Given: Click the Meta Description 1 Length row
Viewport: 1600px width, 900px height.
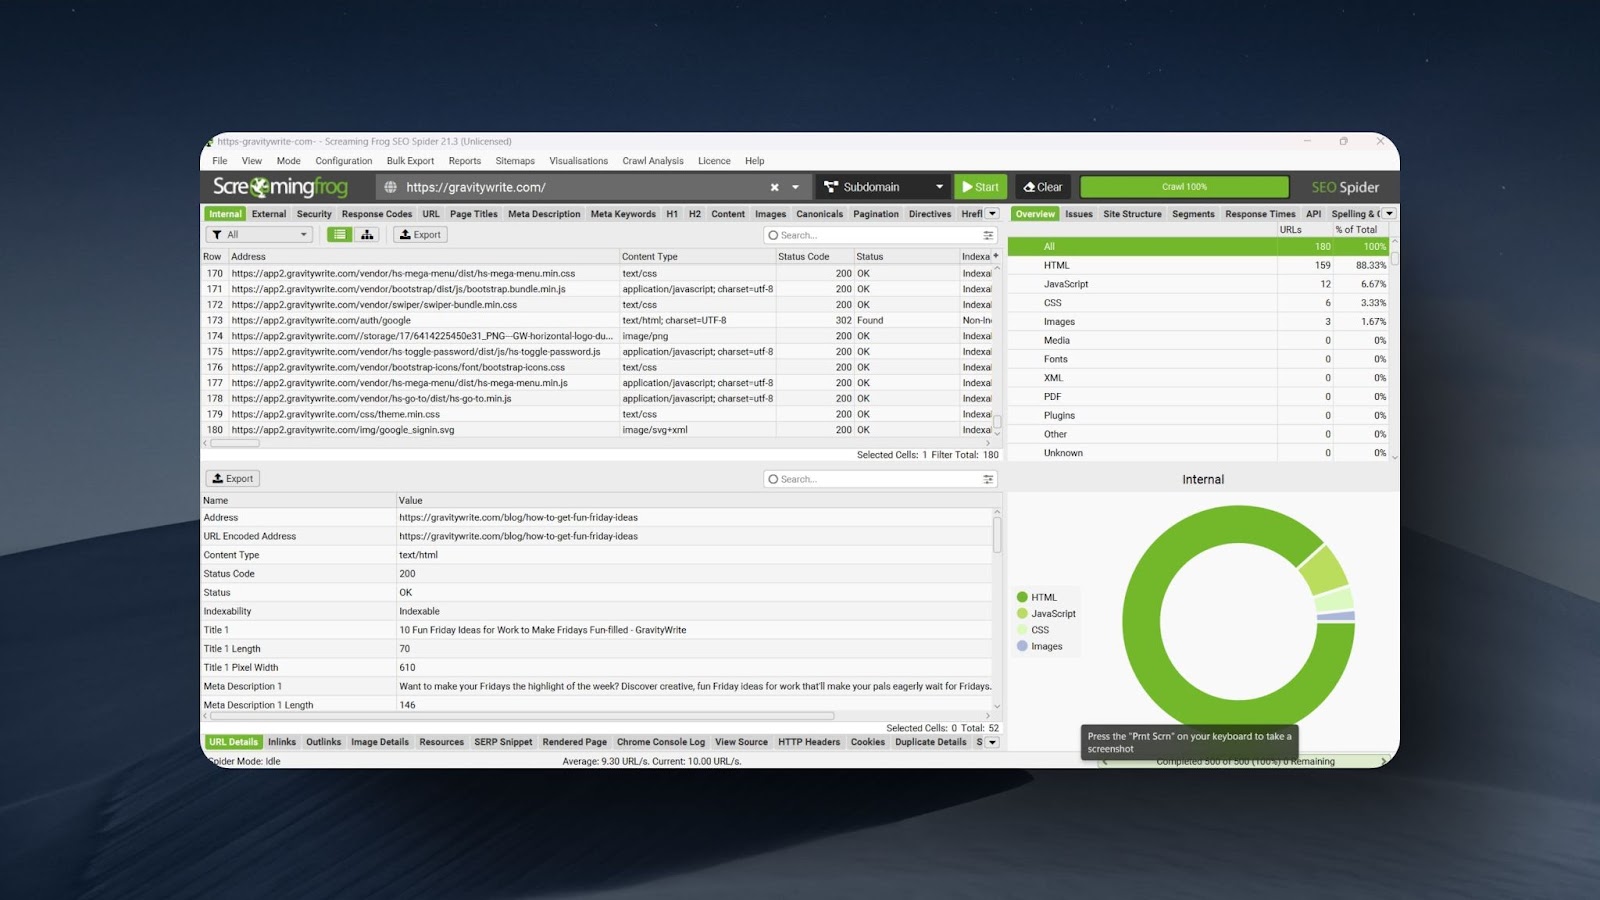Looking at the screenshot, I should (598, 705).
